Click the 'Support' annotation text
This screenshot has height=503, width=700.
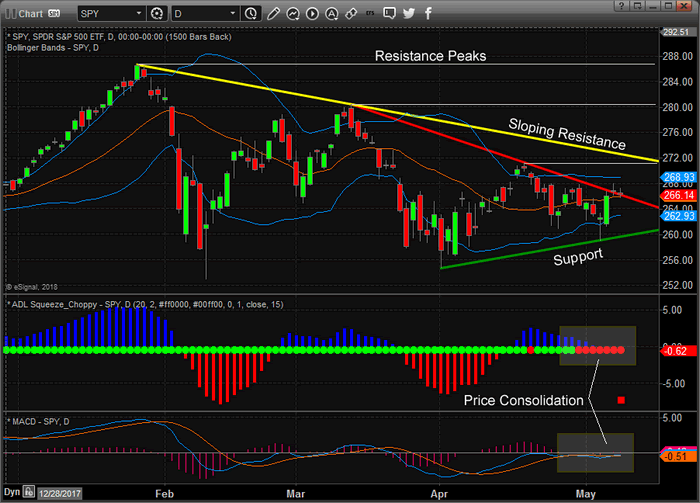(x=578, y=257)
